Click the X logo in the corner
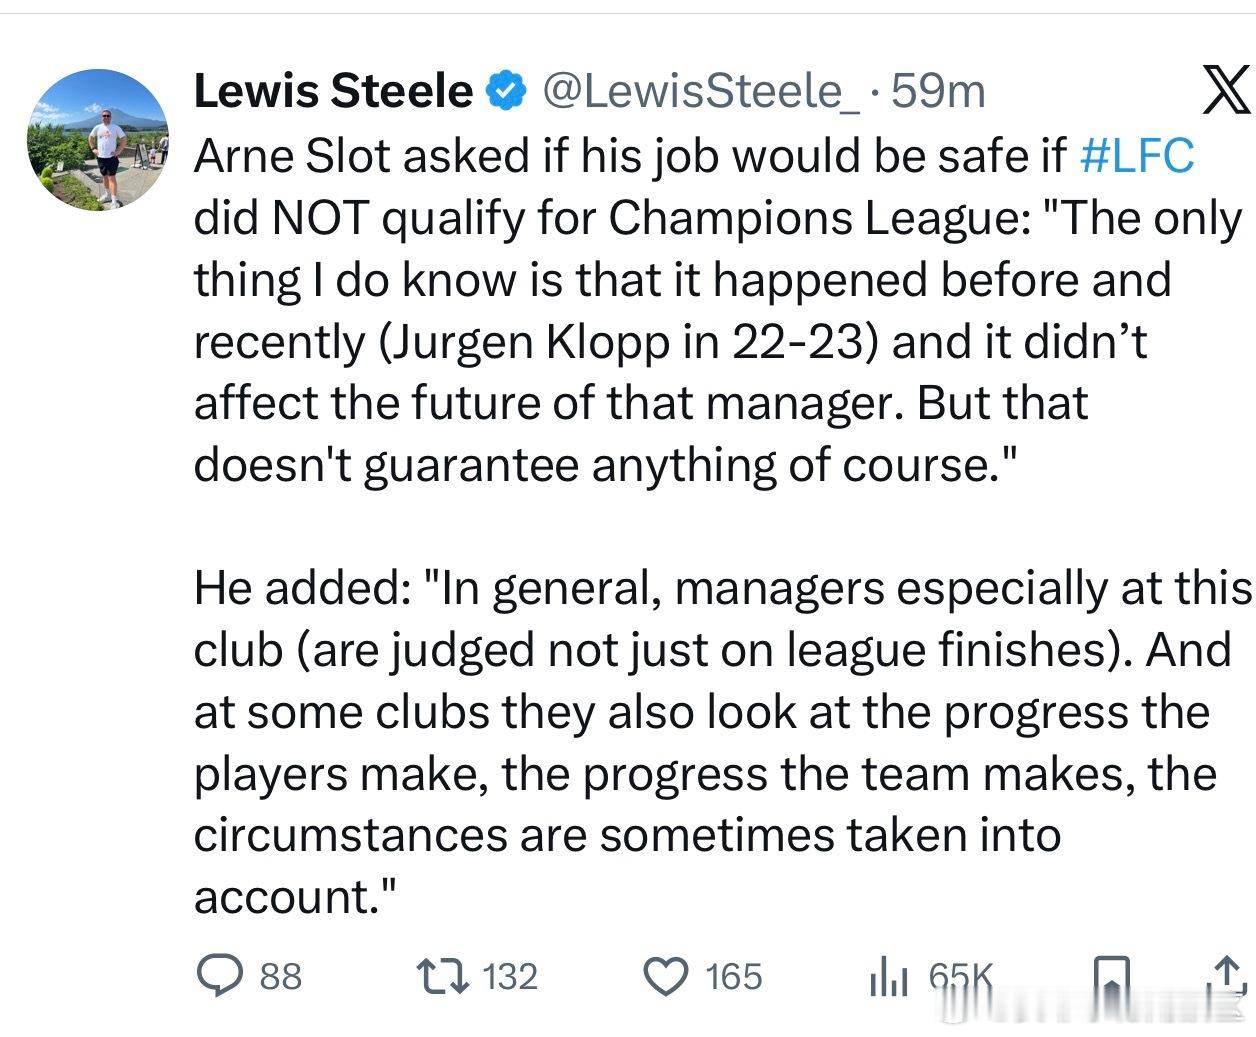The height and width of the screenshot is (1037, 1256). 1224,92
